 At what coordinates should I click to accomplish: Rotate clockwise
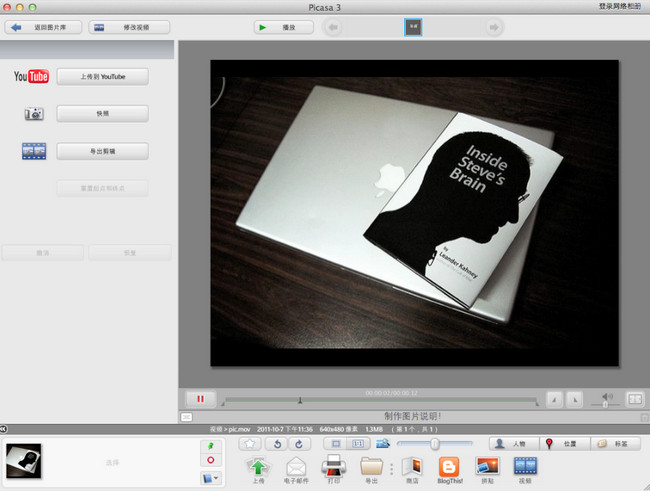pos(299,444)
